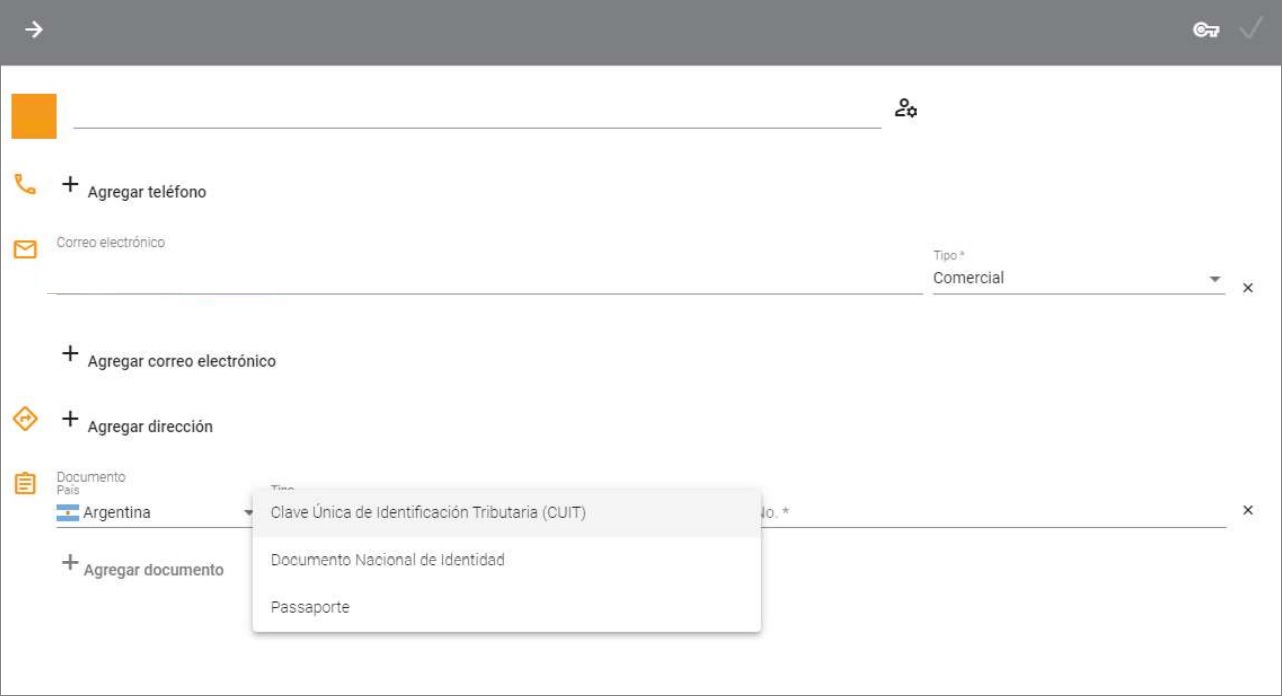Remove the email row with X
1282x696 pixels.
pyautogui.click(x=1248, y=288)
